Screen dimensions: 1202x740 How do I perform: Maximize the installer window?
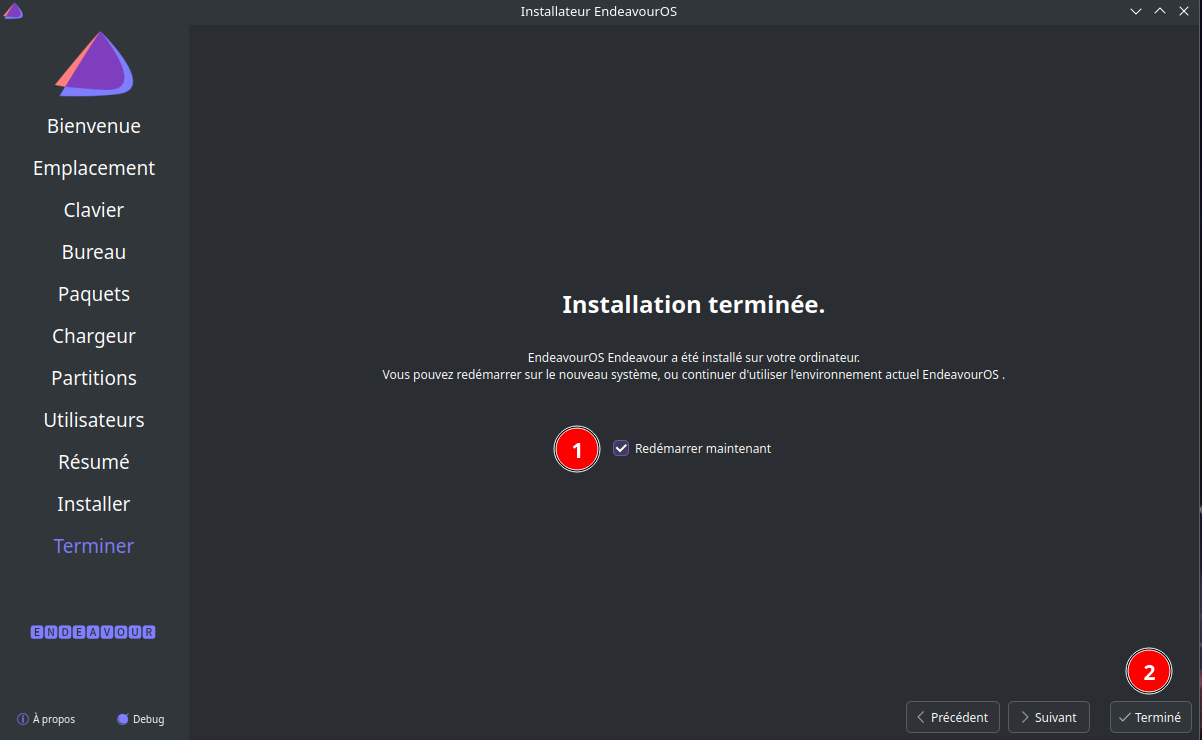coord(1160,11)
